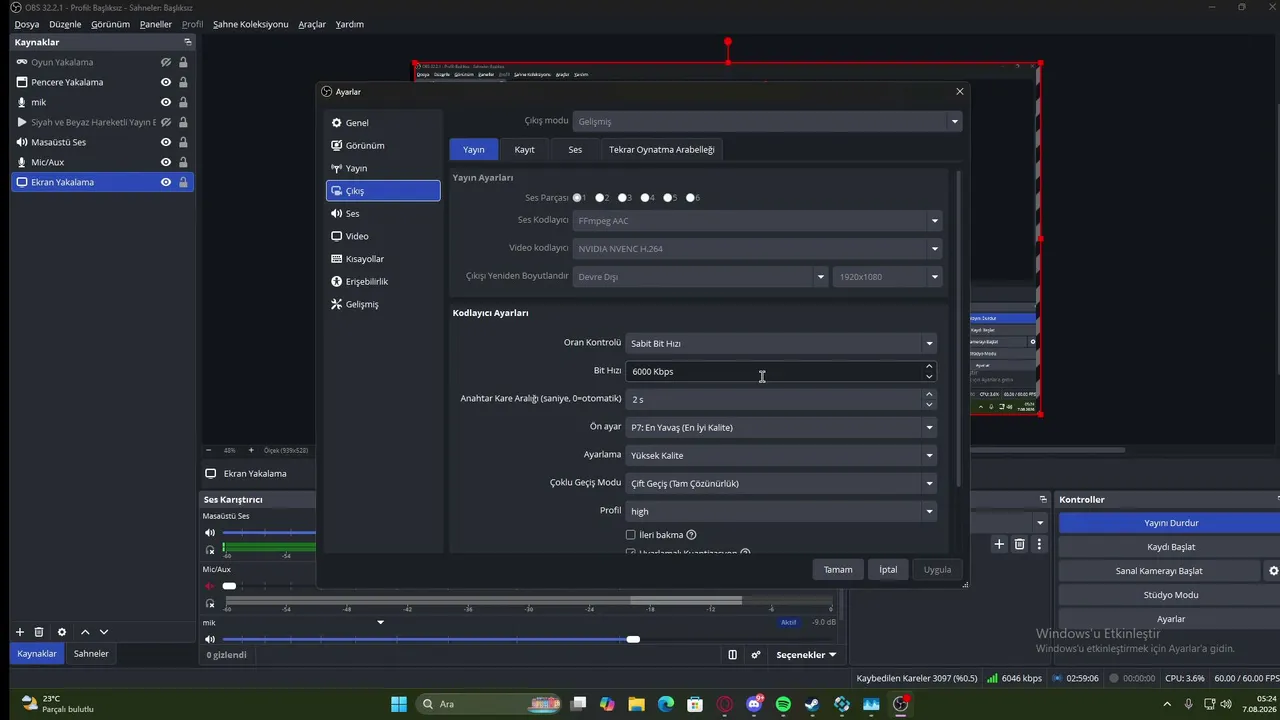Enable the İleri bakma checkbox
The image size is (1280, 720).
tap(631, 535)
